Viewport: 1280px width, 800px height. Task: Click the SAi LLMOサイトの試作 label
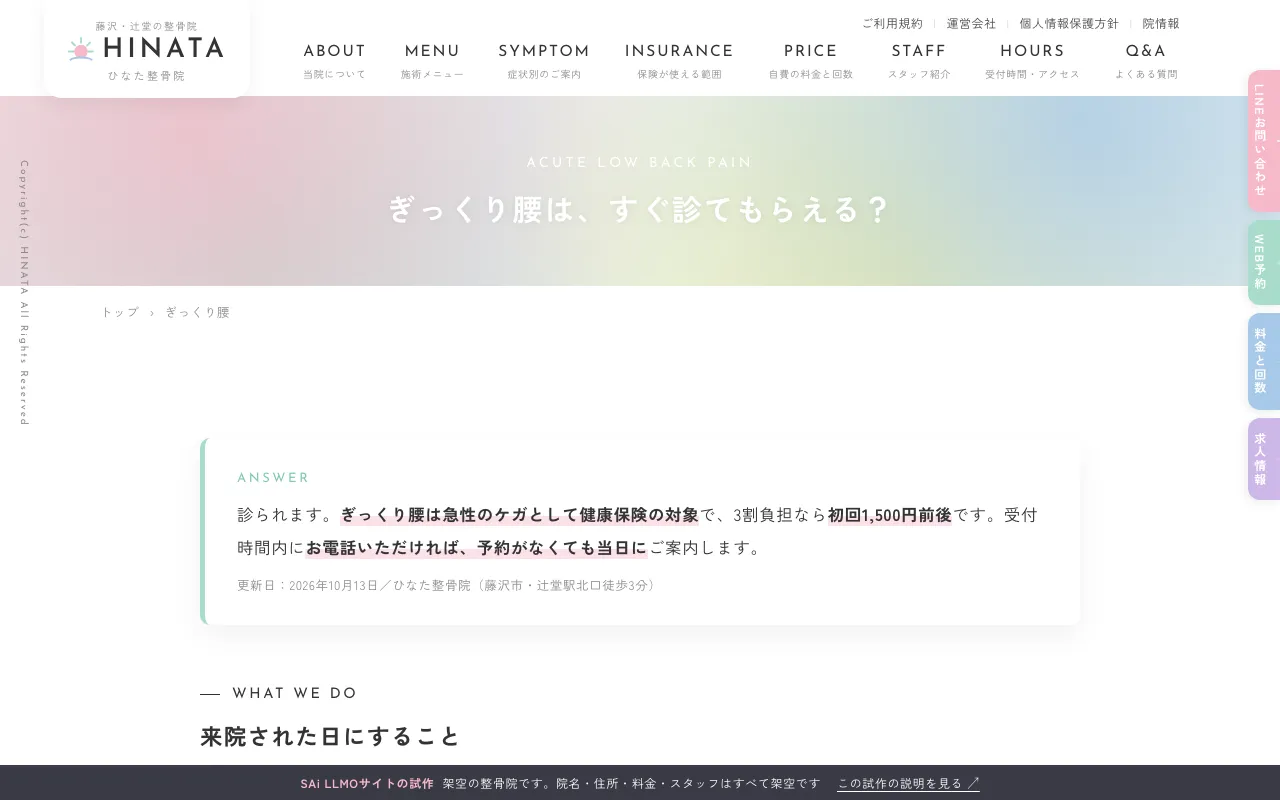367,783
